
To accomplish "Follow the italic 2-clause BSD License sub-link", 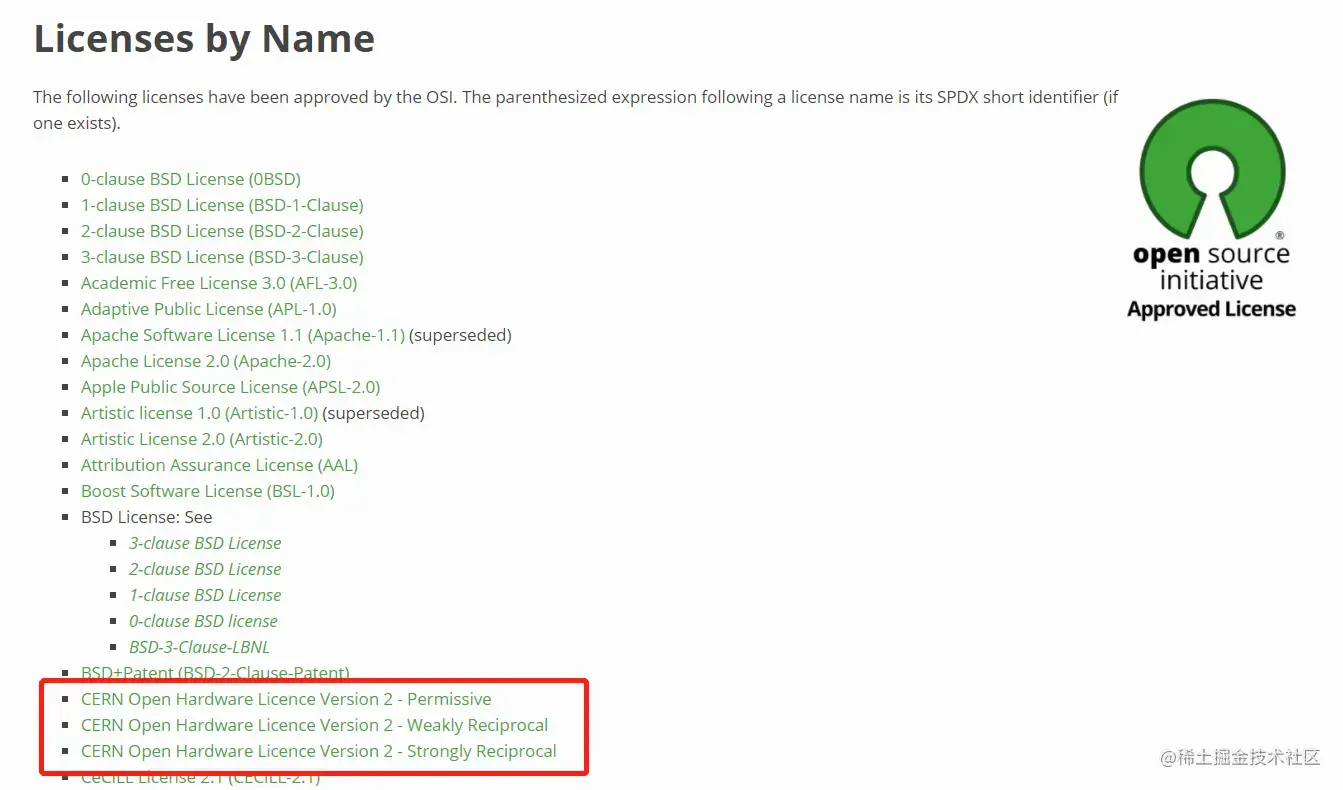I will click(x=205, y=569).
